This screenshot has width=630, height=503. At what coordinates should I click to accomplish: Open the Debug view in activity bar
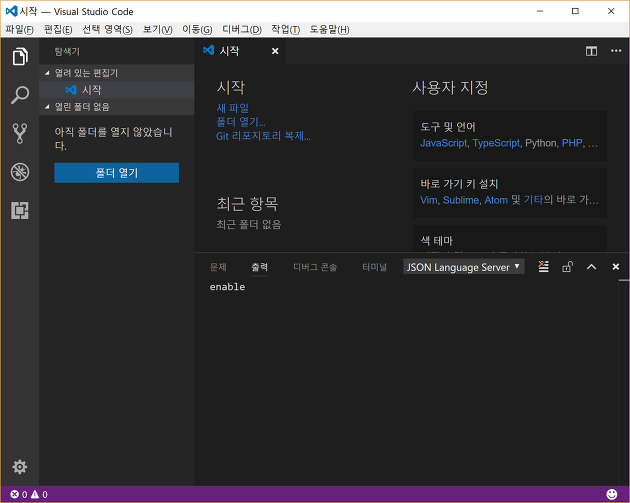click(20, 172)
